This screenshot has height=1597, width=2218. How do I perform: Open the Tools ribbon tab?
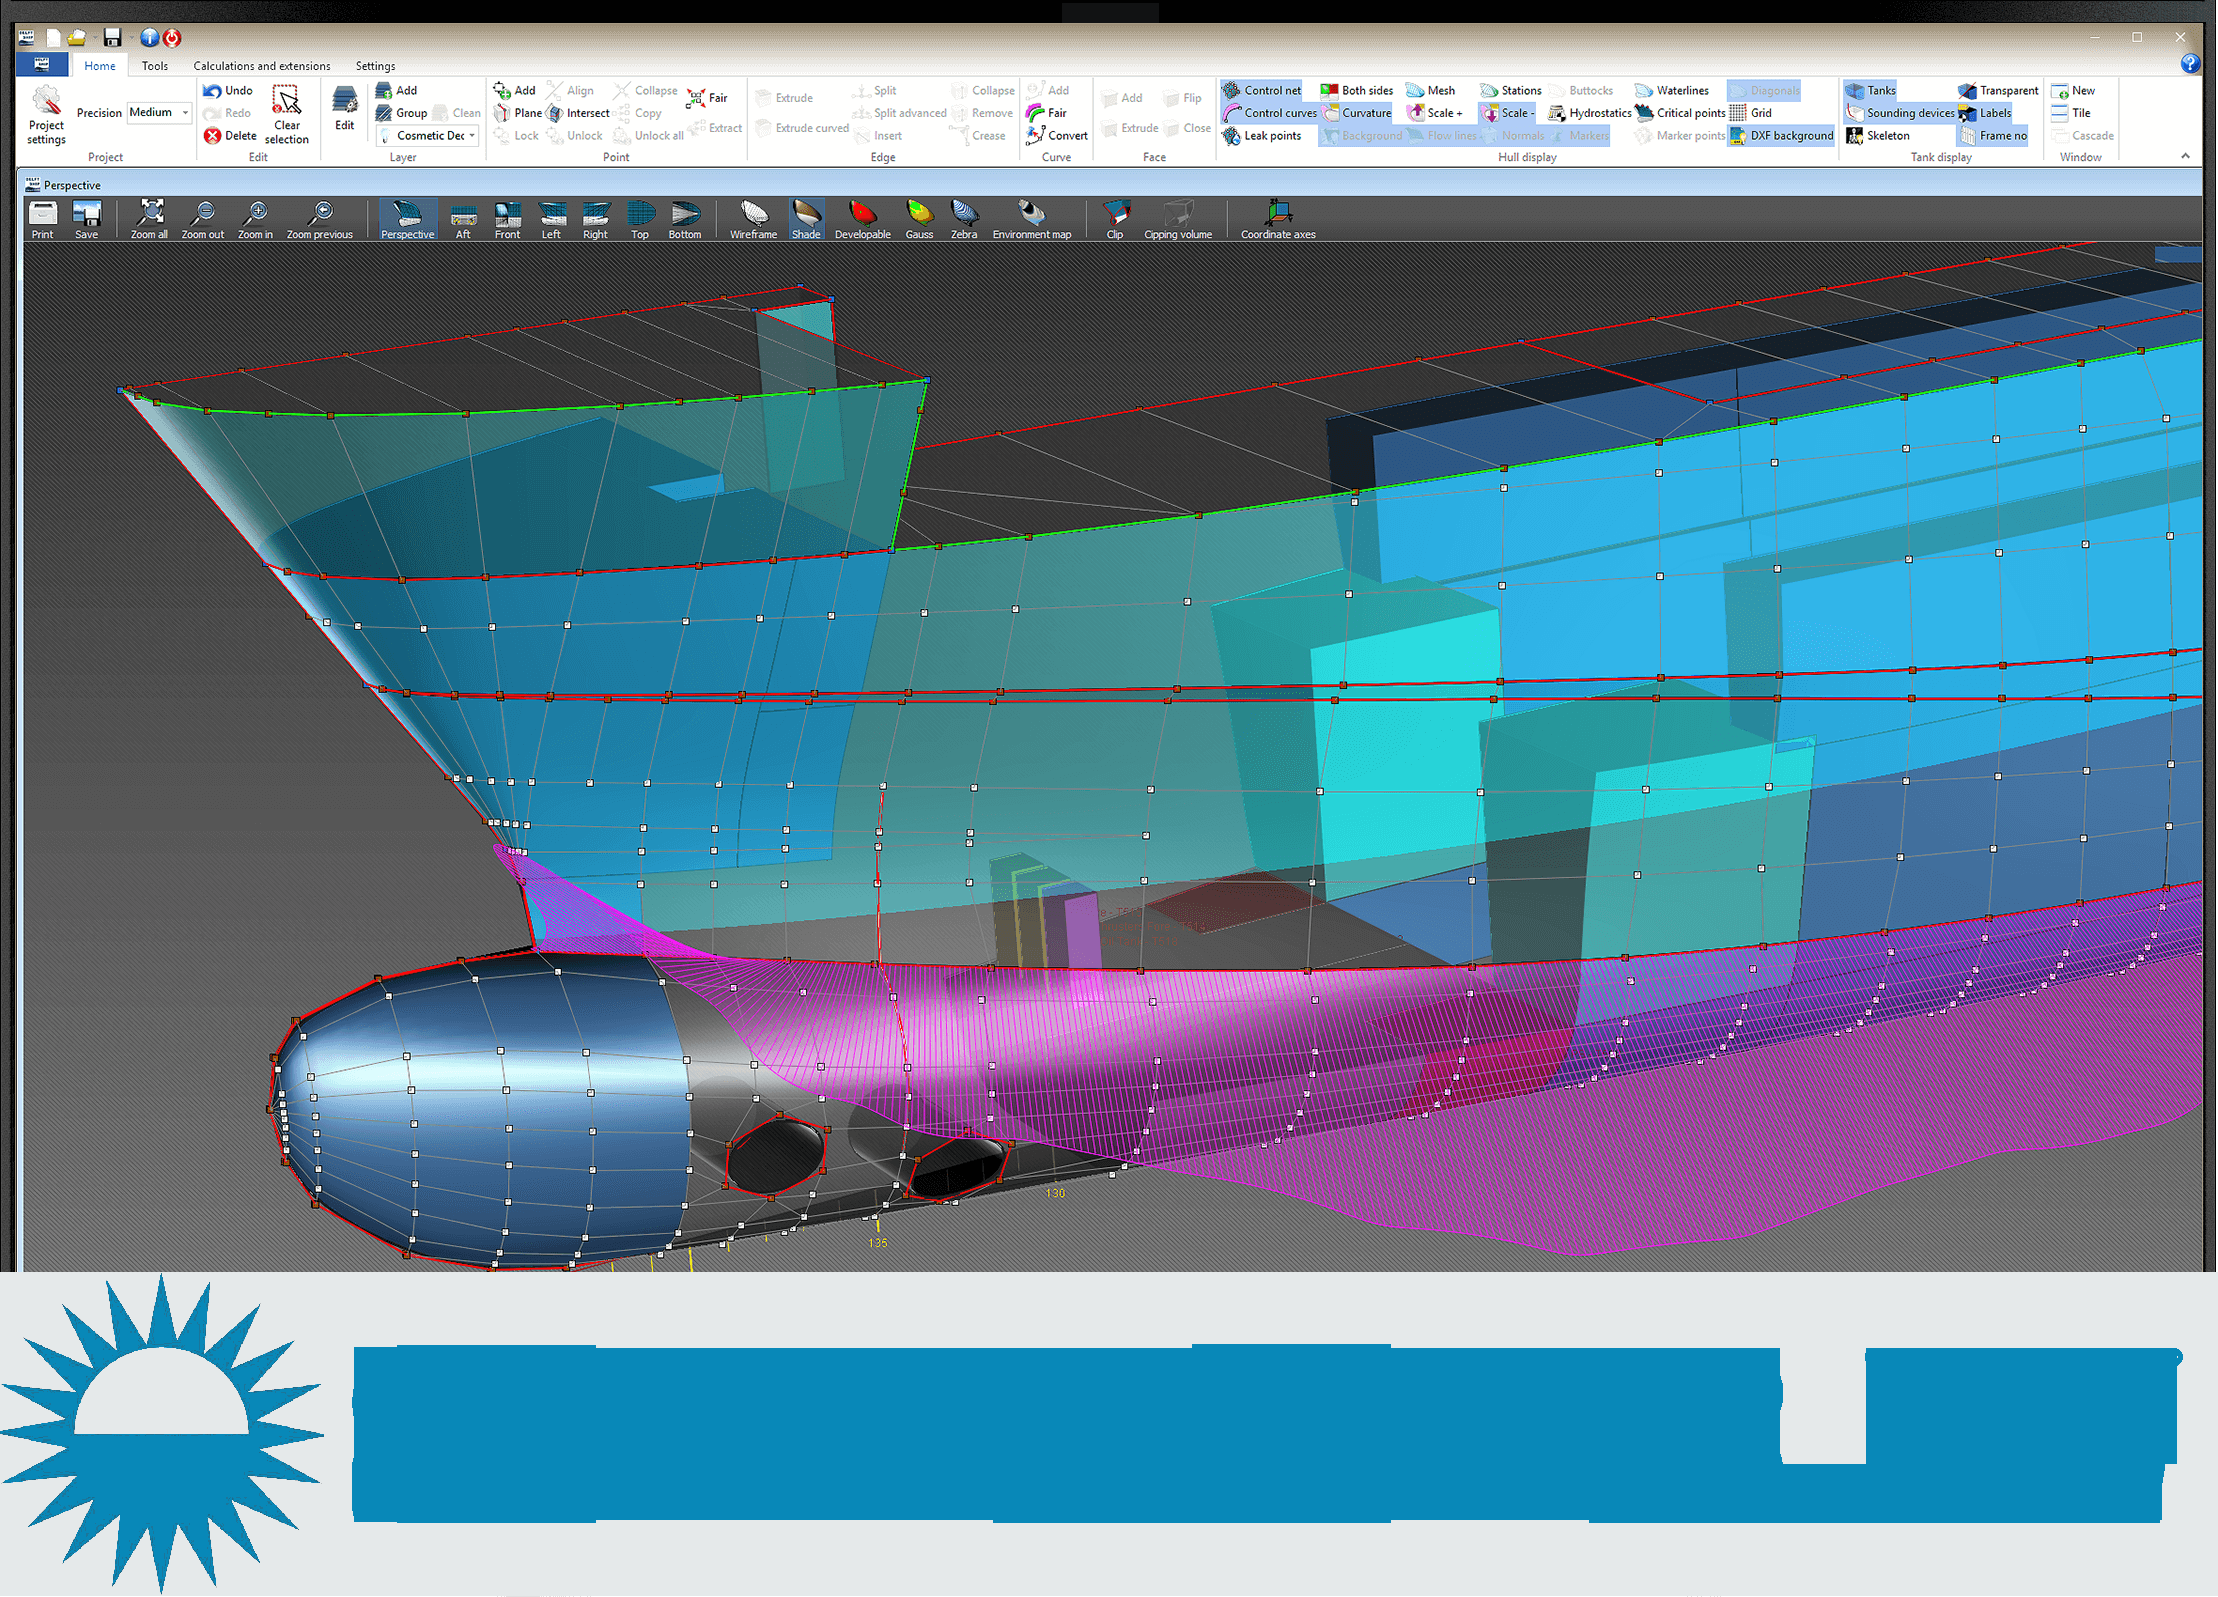pyautogui.click(x=155, y=66)
